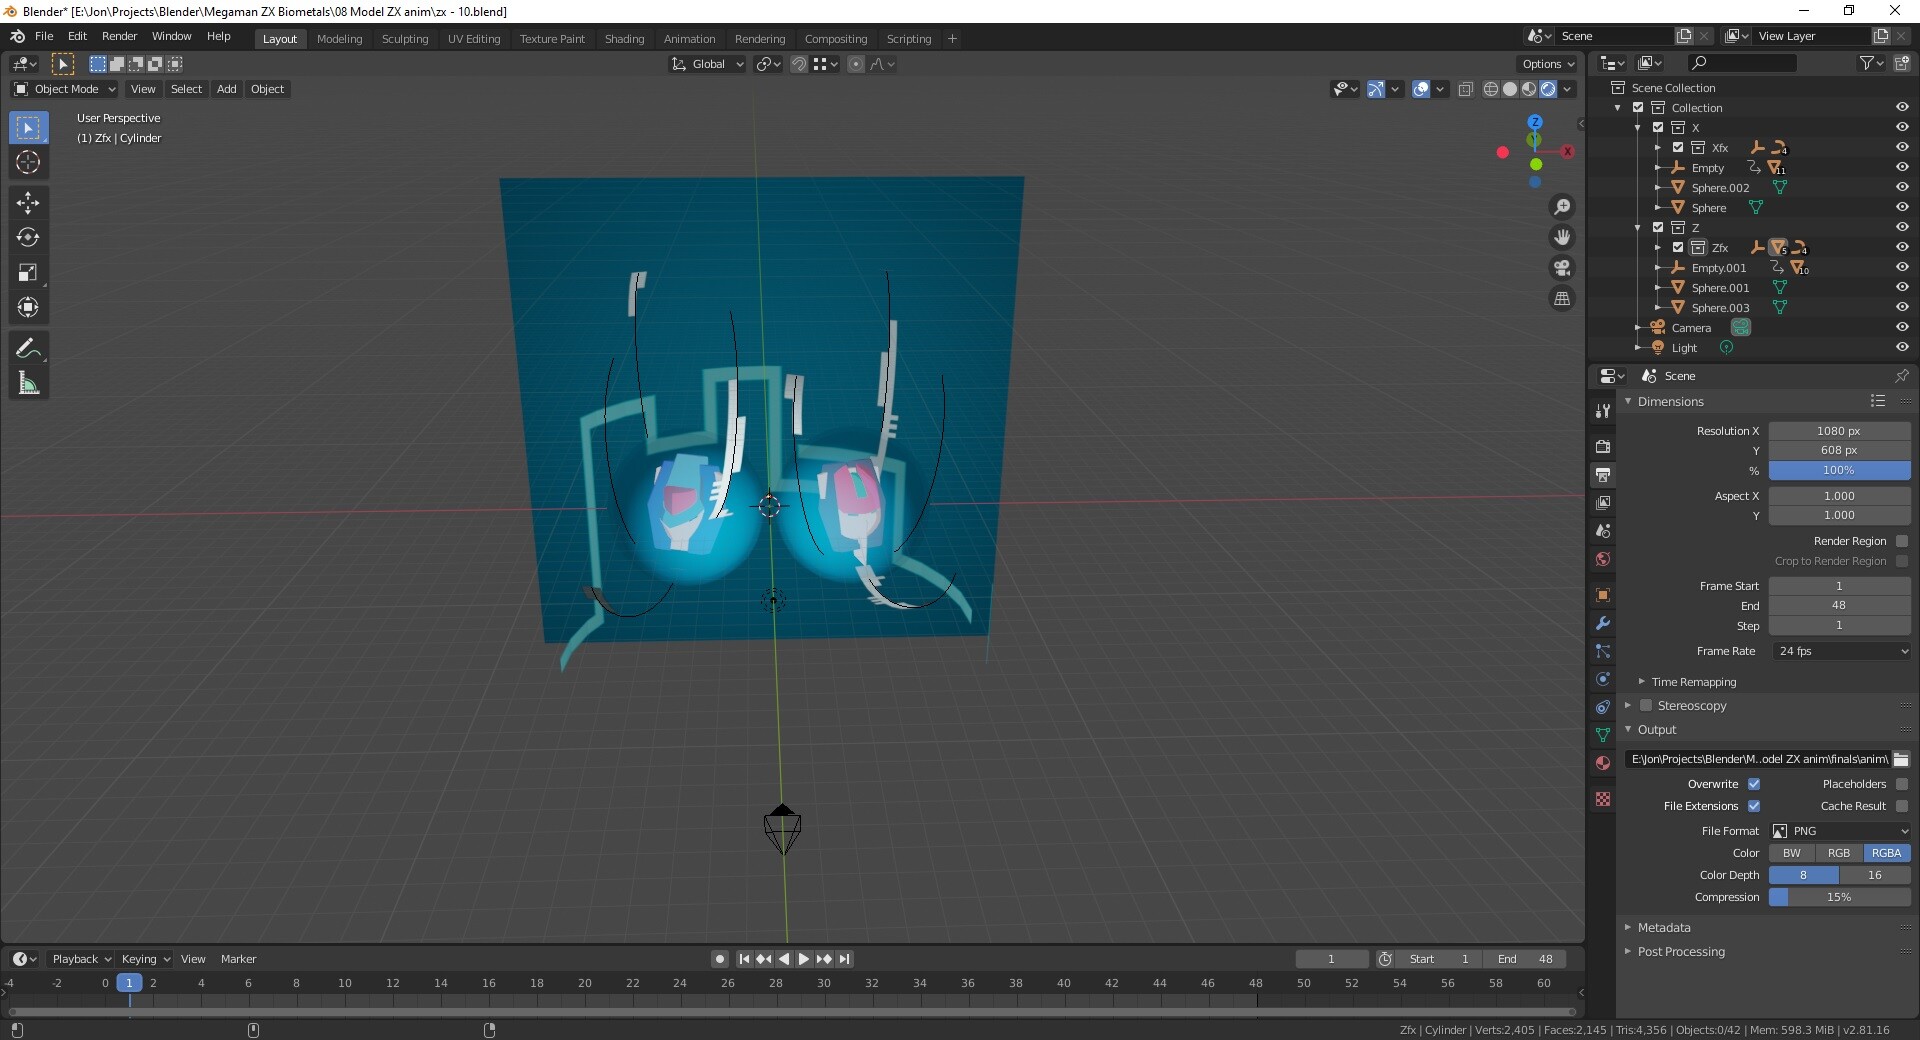Uncheck the Overwrite checkbox
The width and height of the screenshot is (1920, 1040).
click(x=1754, y=784)
